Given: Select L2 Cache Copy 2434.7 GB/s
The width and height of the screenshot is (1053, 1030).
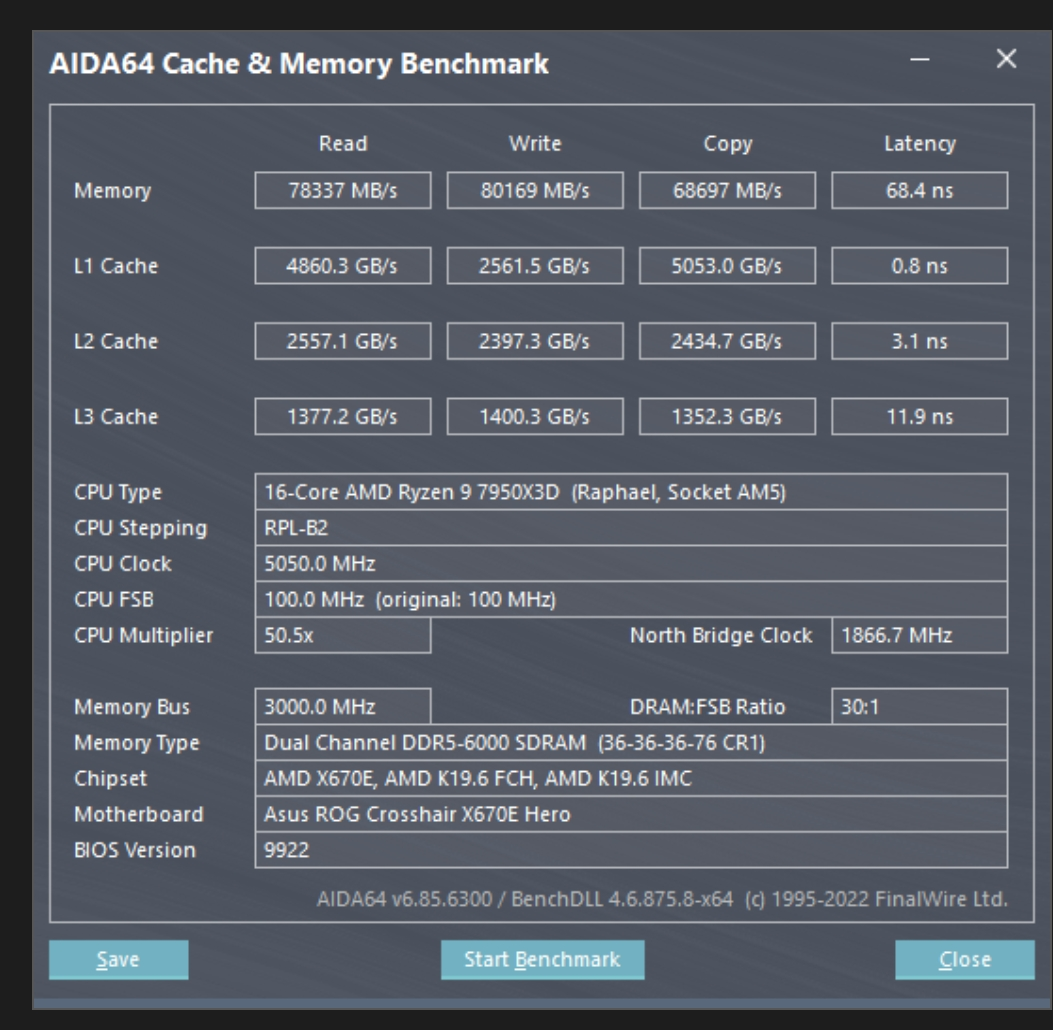Looking at the screenshot, I should (x=727, y=341).
